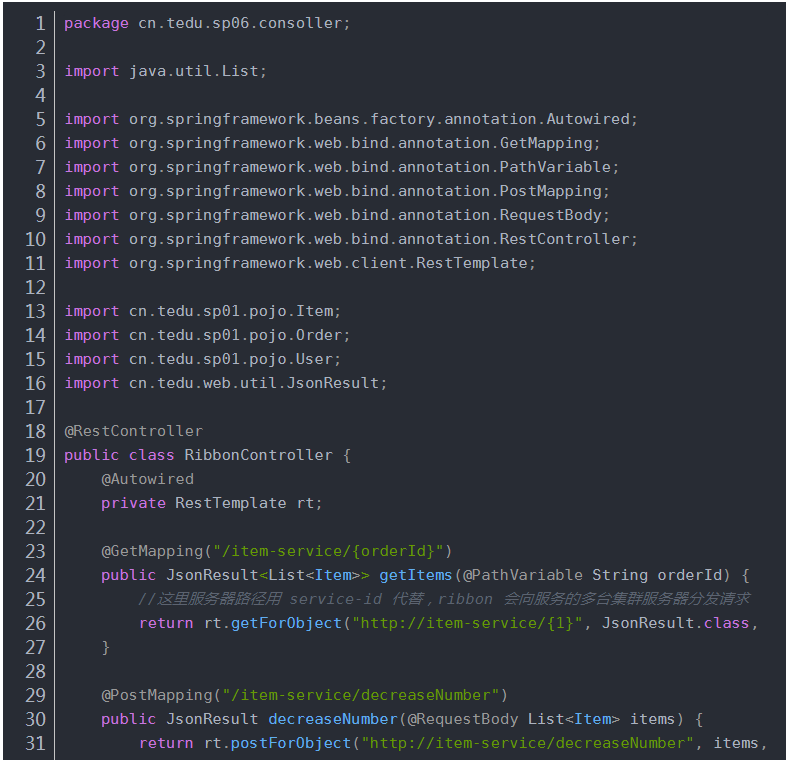Click the decreaseNumber method name
The width and height of the screenshot is (786, 760).
click(x=333, y=719)
